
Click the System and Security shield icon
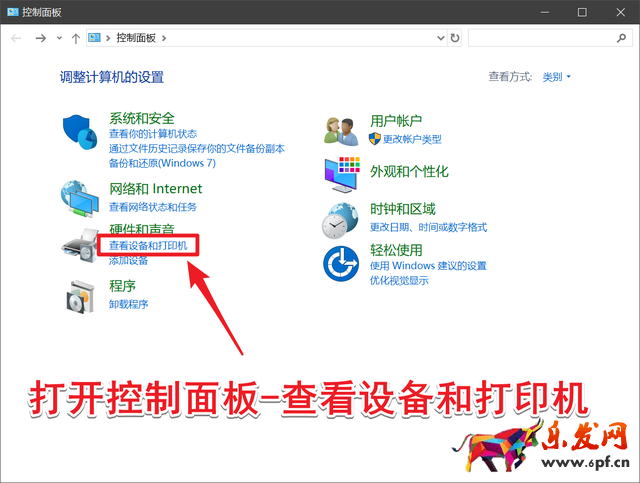(x=81, y=132)
